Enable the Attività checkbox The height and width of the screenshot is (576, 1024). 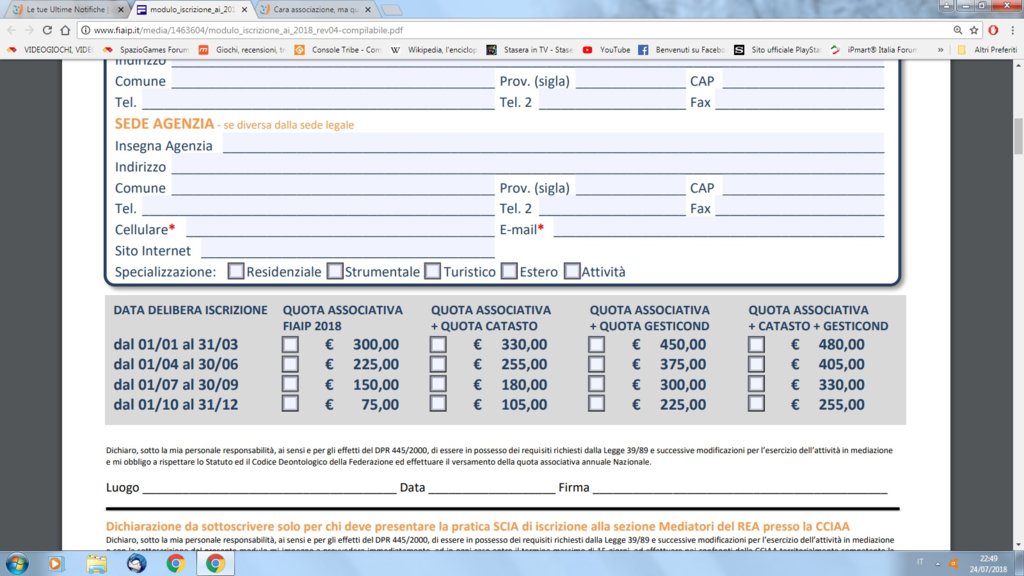click(572, 271)
